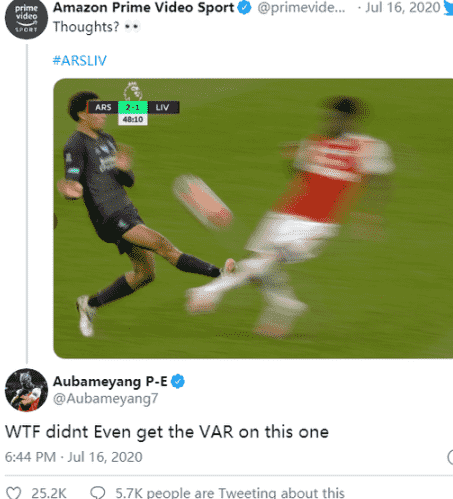Image resolution: width=453 pixels, height=499 pixels.
Task: Click the Prime Video Sport profile avatar
Action: coord(26,18)
